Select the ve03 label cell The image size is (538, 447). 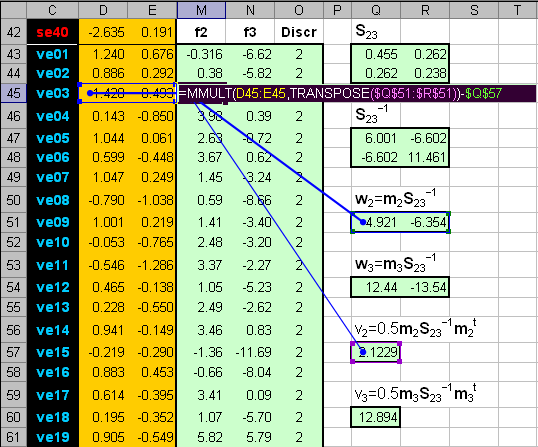coord(52,93)
